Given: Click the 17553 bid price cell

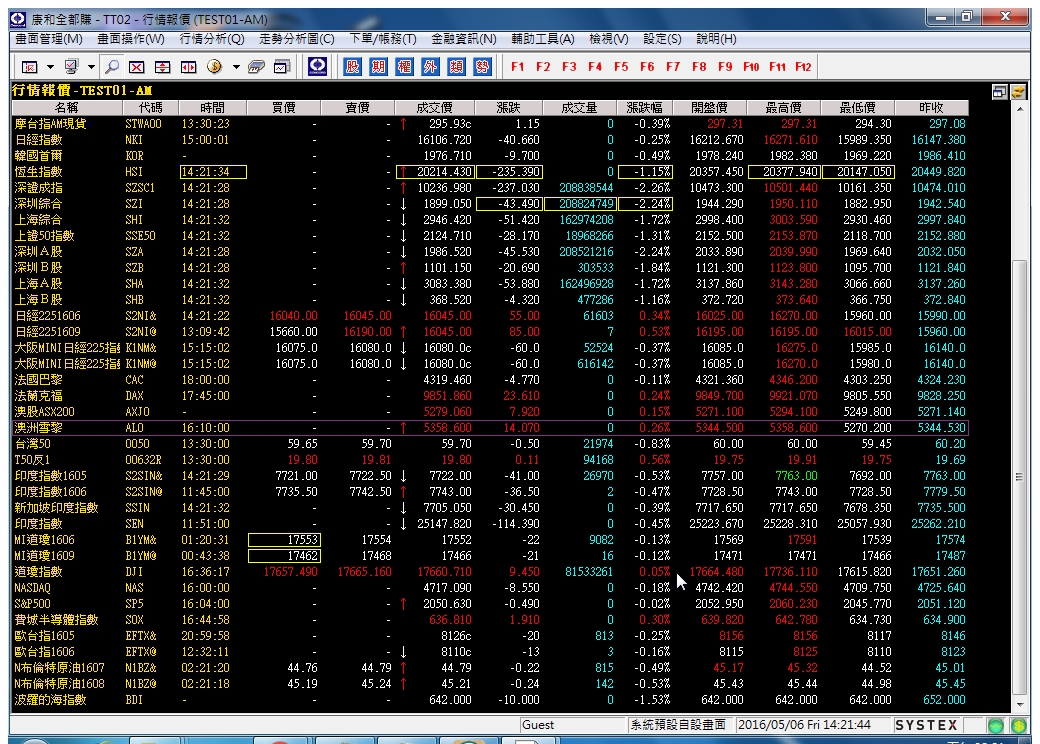Looking at the screenshot, I should 285,540.
